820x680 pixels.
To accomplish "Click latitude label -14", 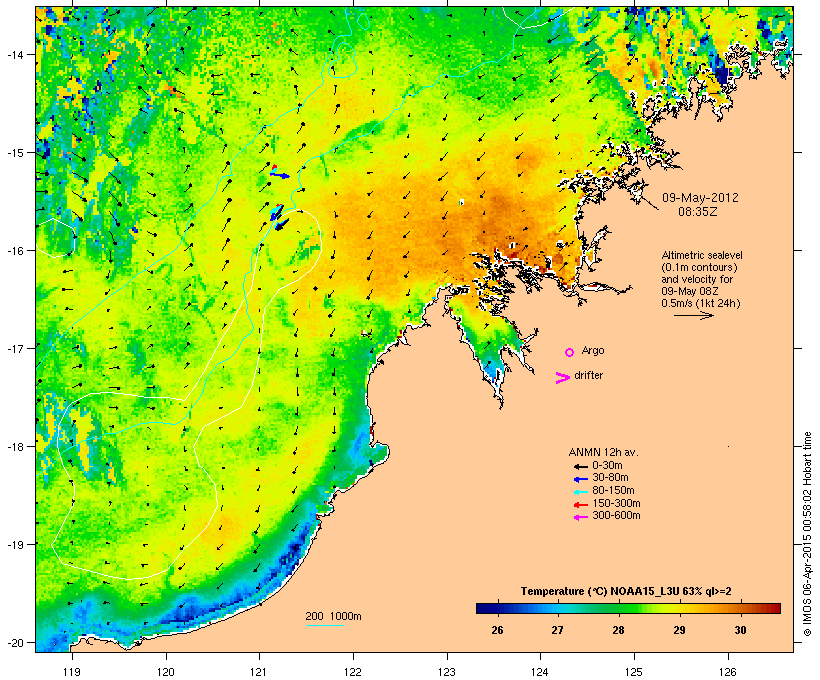I will point(15,54).
